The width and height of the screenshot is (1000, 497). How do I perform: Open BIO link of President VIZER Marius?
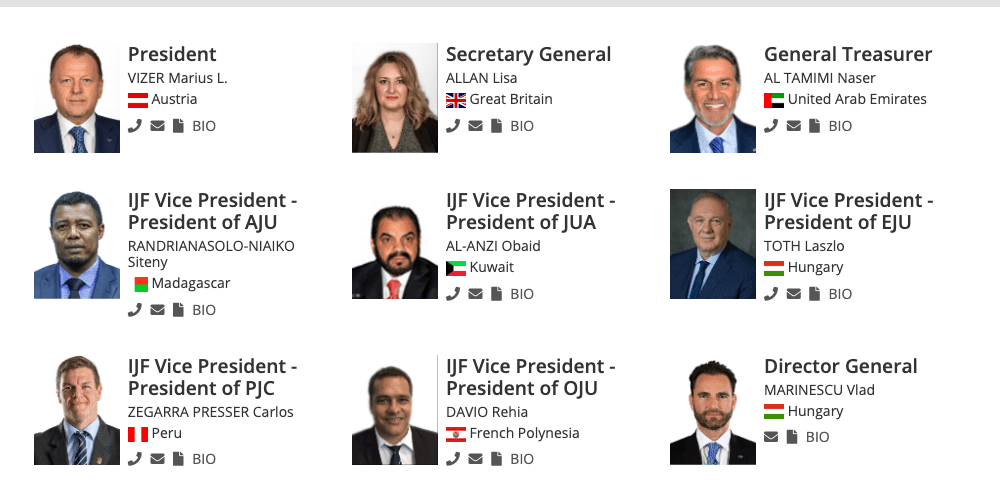pos(204,126)
